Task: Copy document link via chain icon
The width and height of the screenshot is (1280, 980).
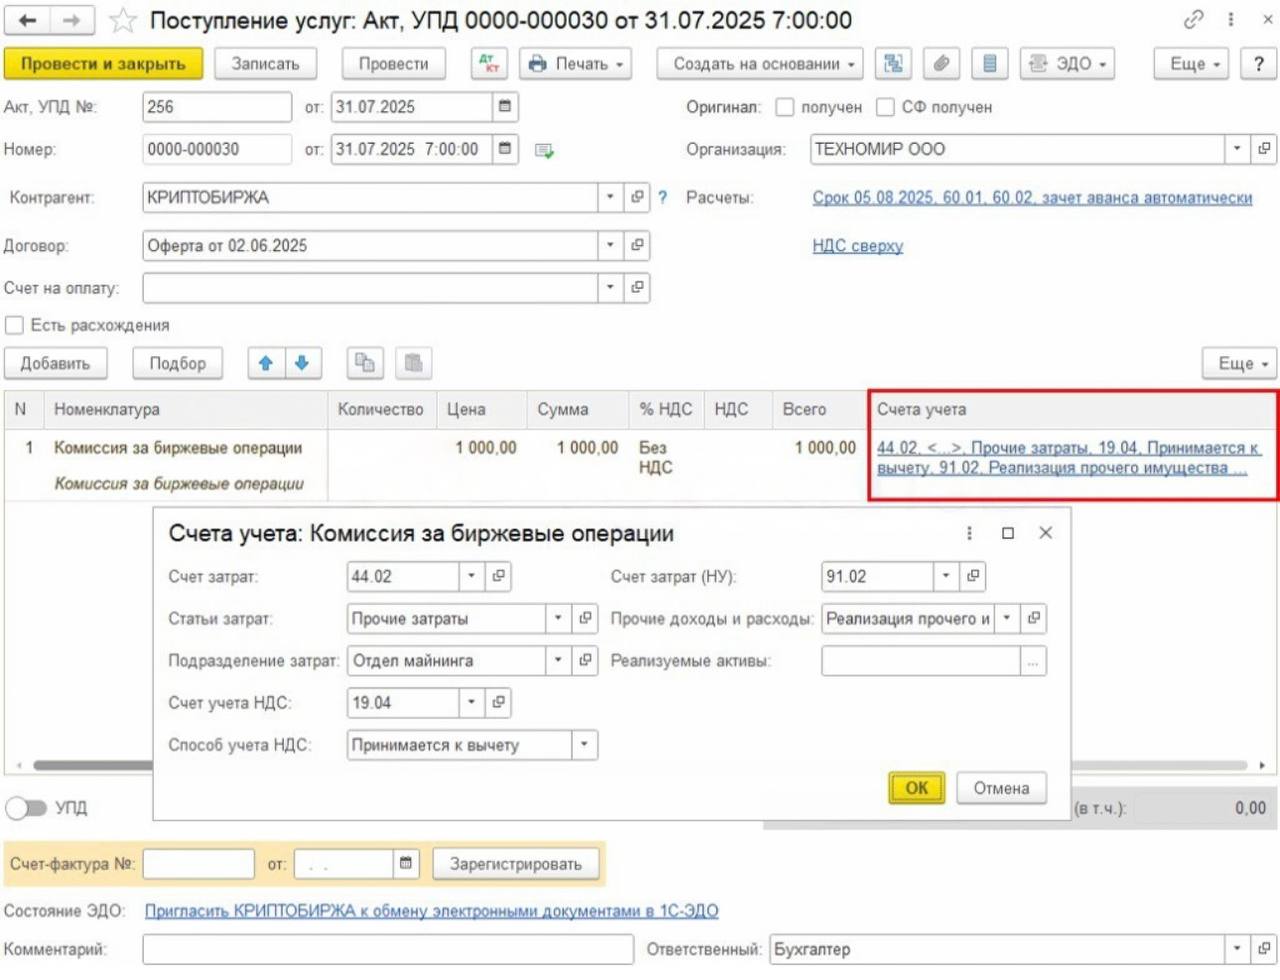Action: [x=1193, y=20]
